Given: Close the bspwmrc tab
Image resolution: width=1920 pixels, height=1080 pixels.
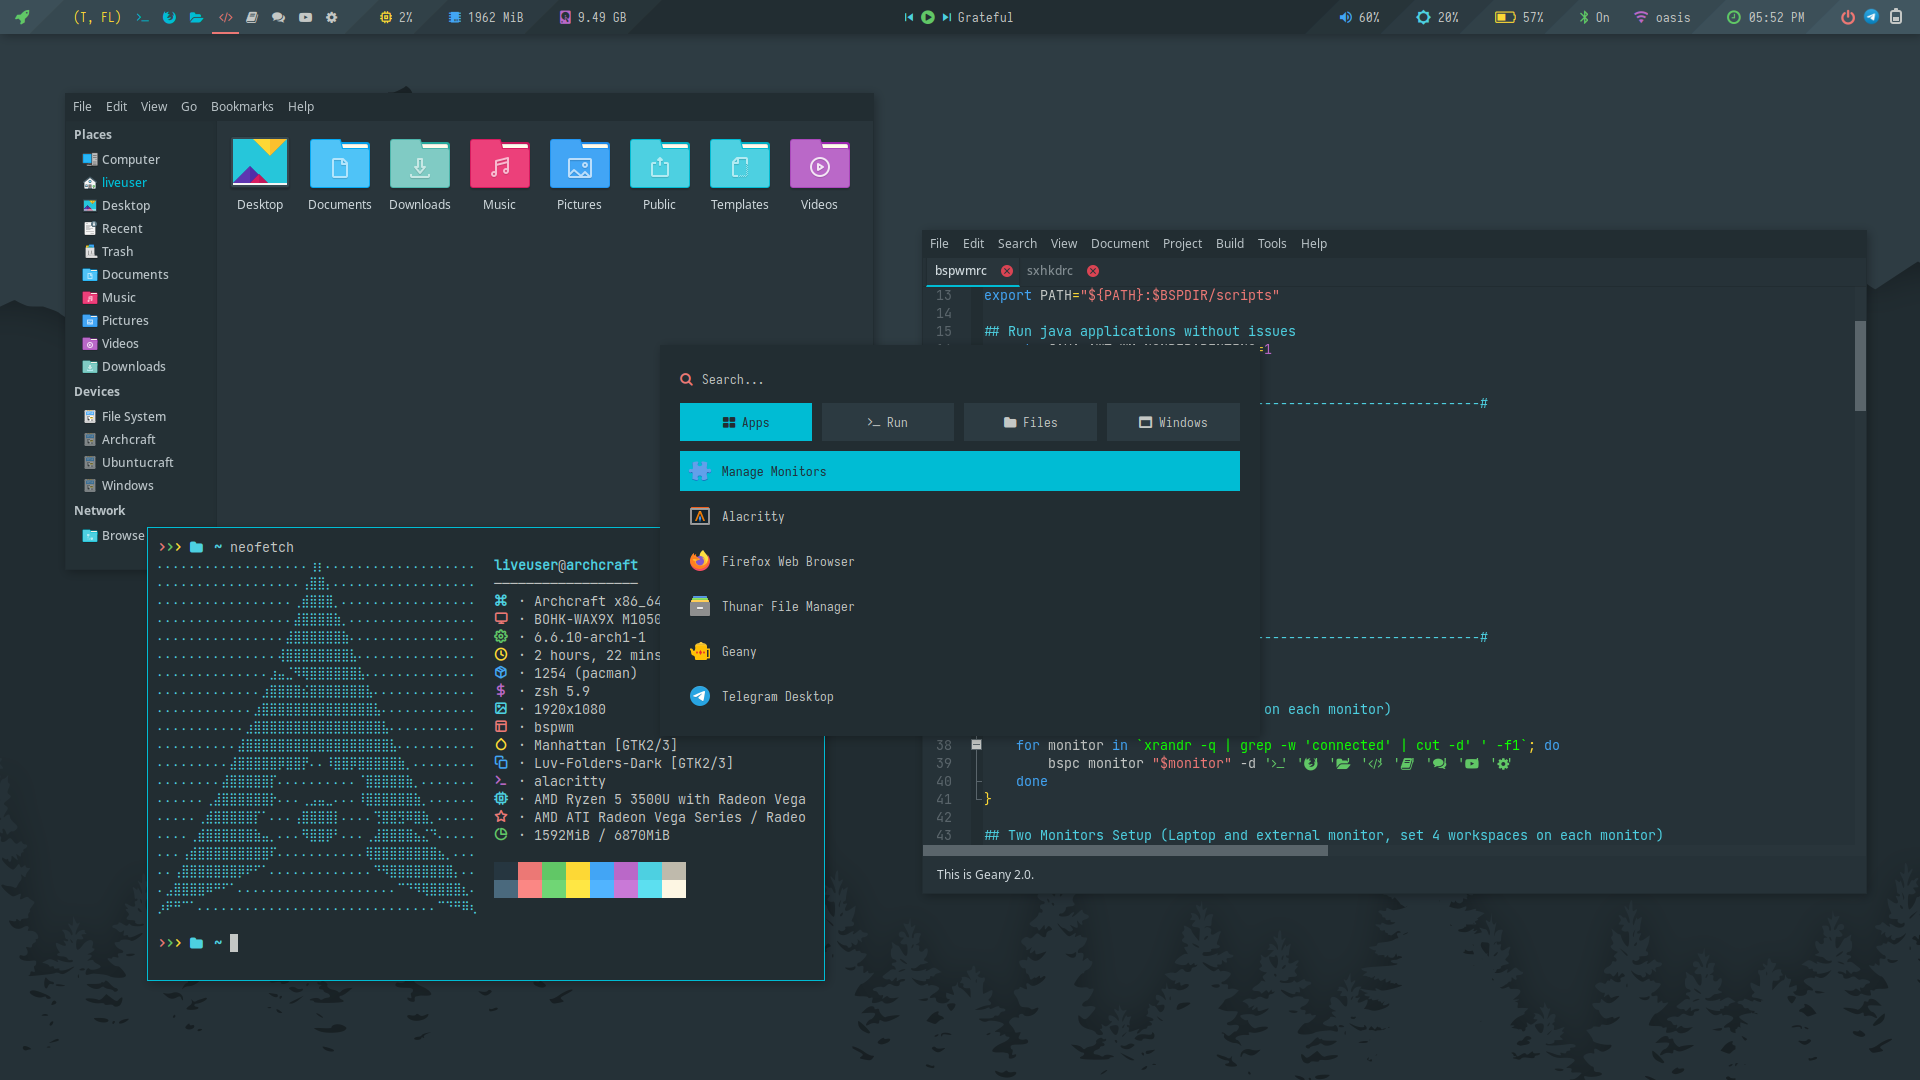Looking at the screenshot, I should pos(1007,271).
